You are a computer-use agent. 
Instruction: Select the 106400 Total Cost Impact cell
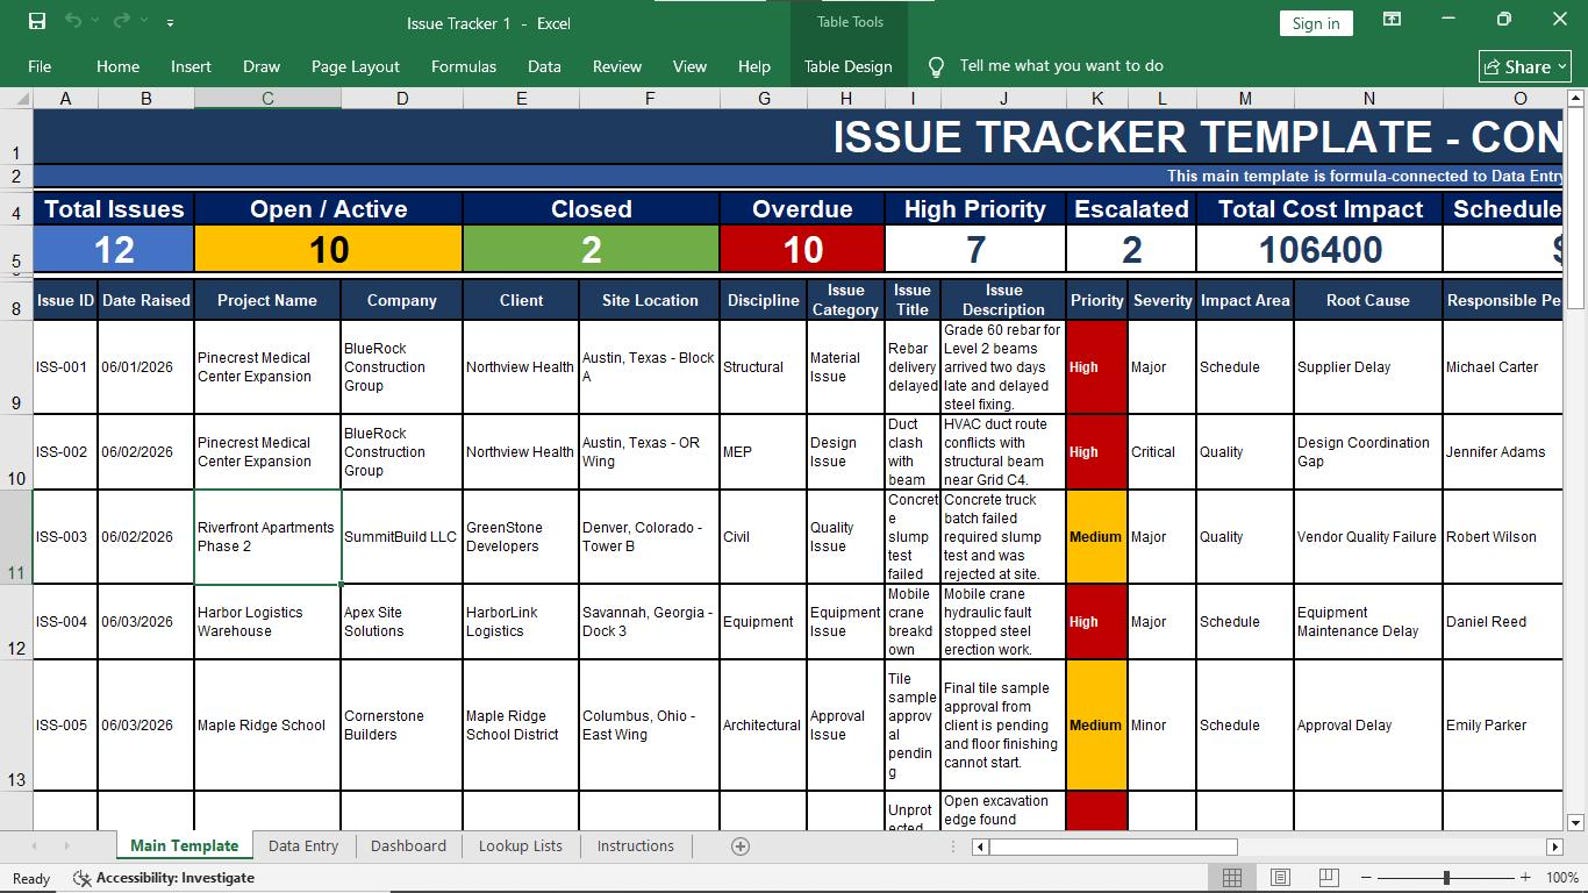tap(1320, 249)
